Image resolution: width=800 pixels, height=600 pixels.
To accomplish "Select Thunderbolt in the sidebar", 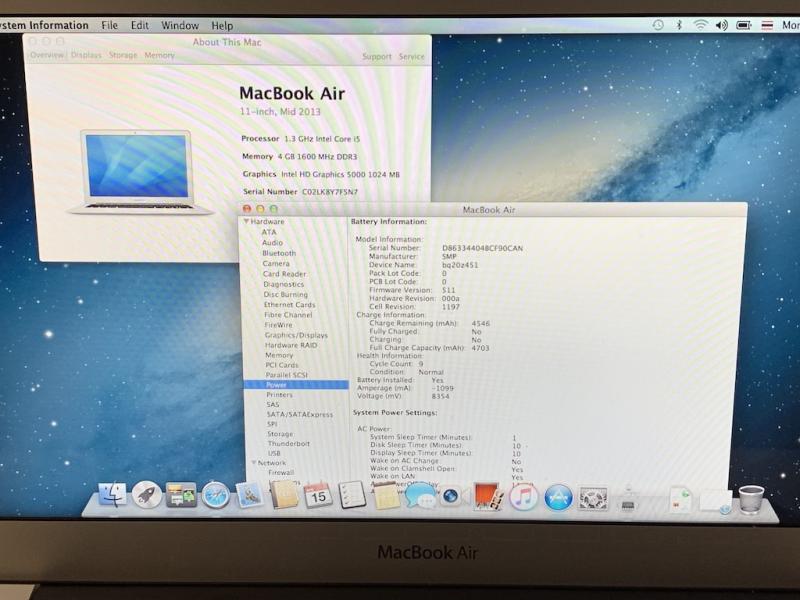I will tap(288, 444).
